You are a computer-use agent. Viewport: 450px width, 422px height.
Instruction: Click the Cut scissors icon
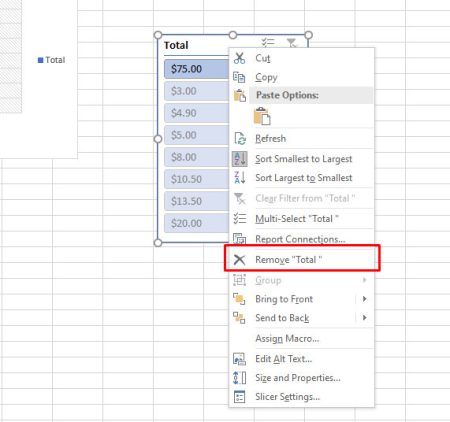click(239, 58)
